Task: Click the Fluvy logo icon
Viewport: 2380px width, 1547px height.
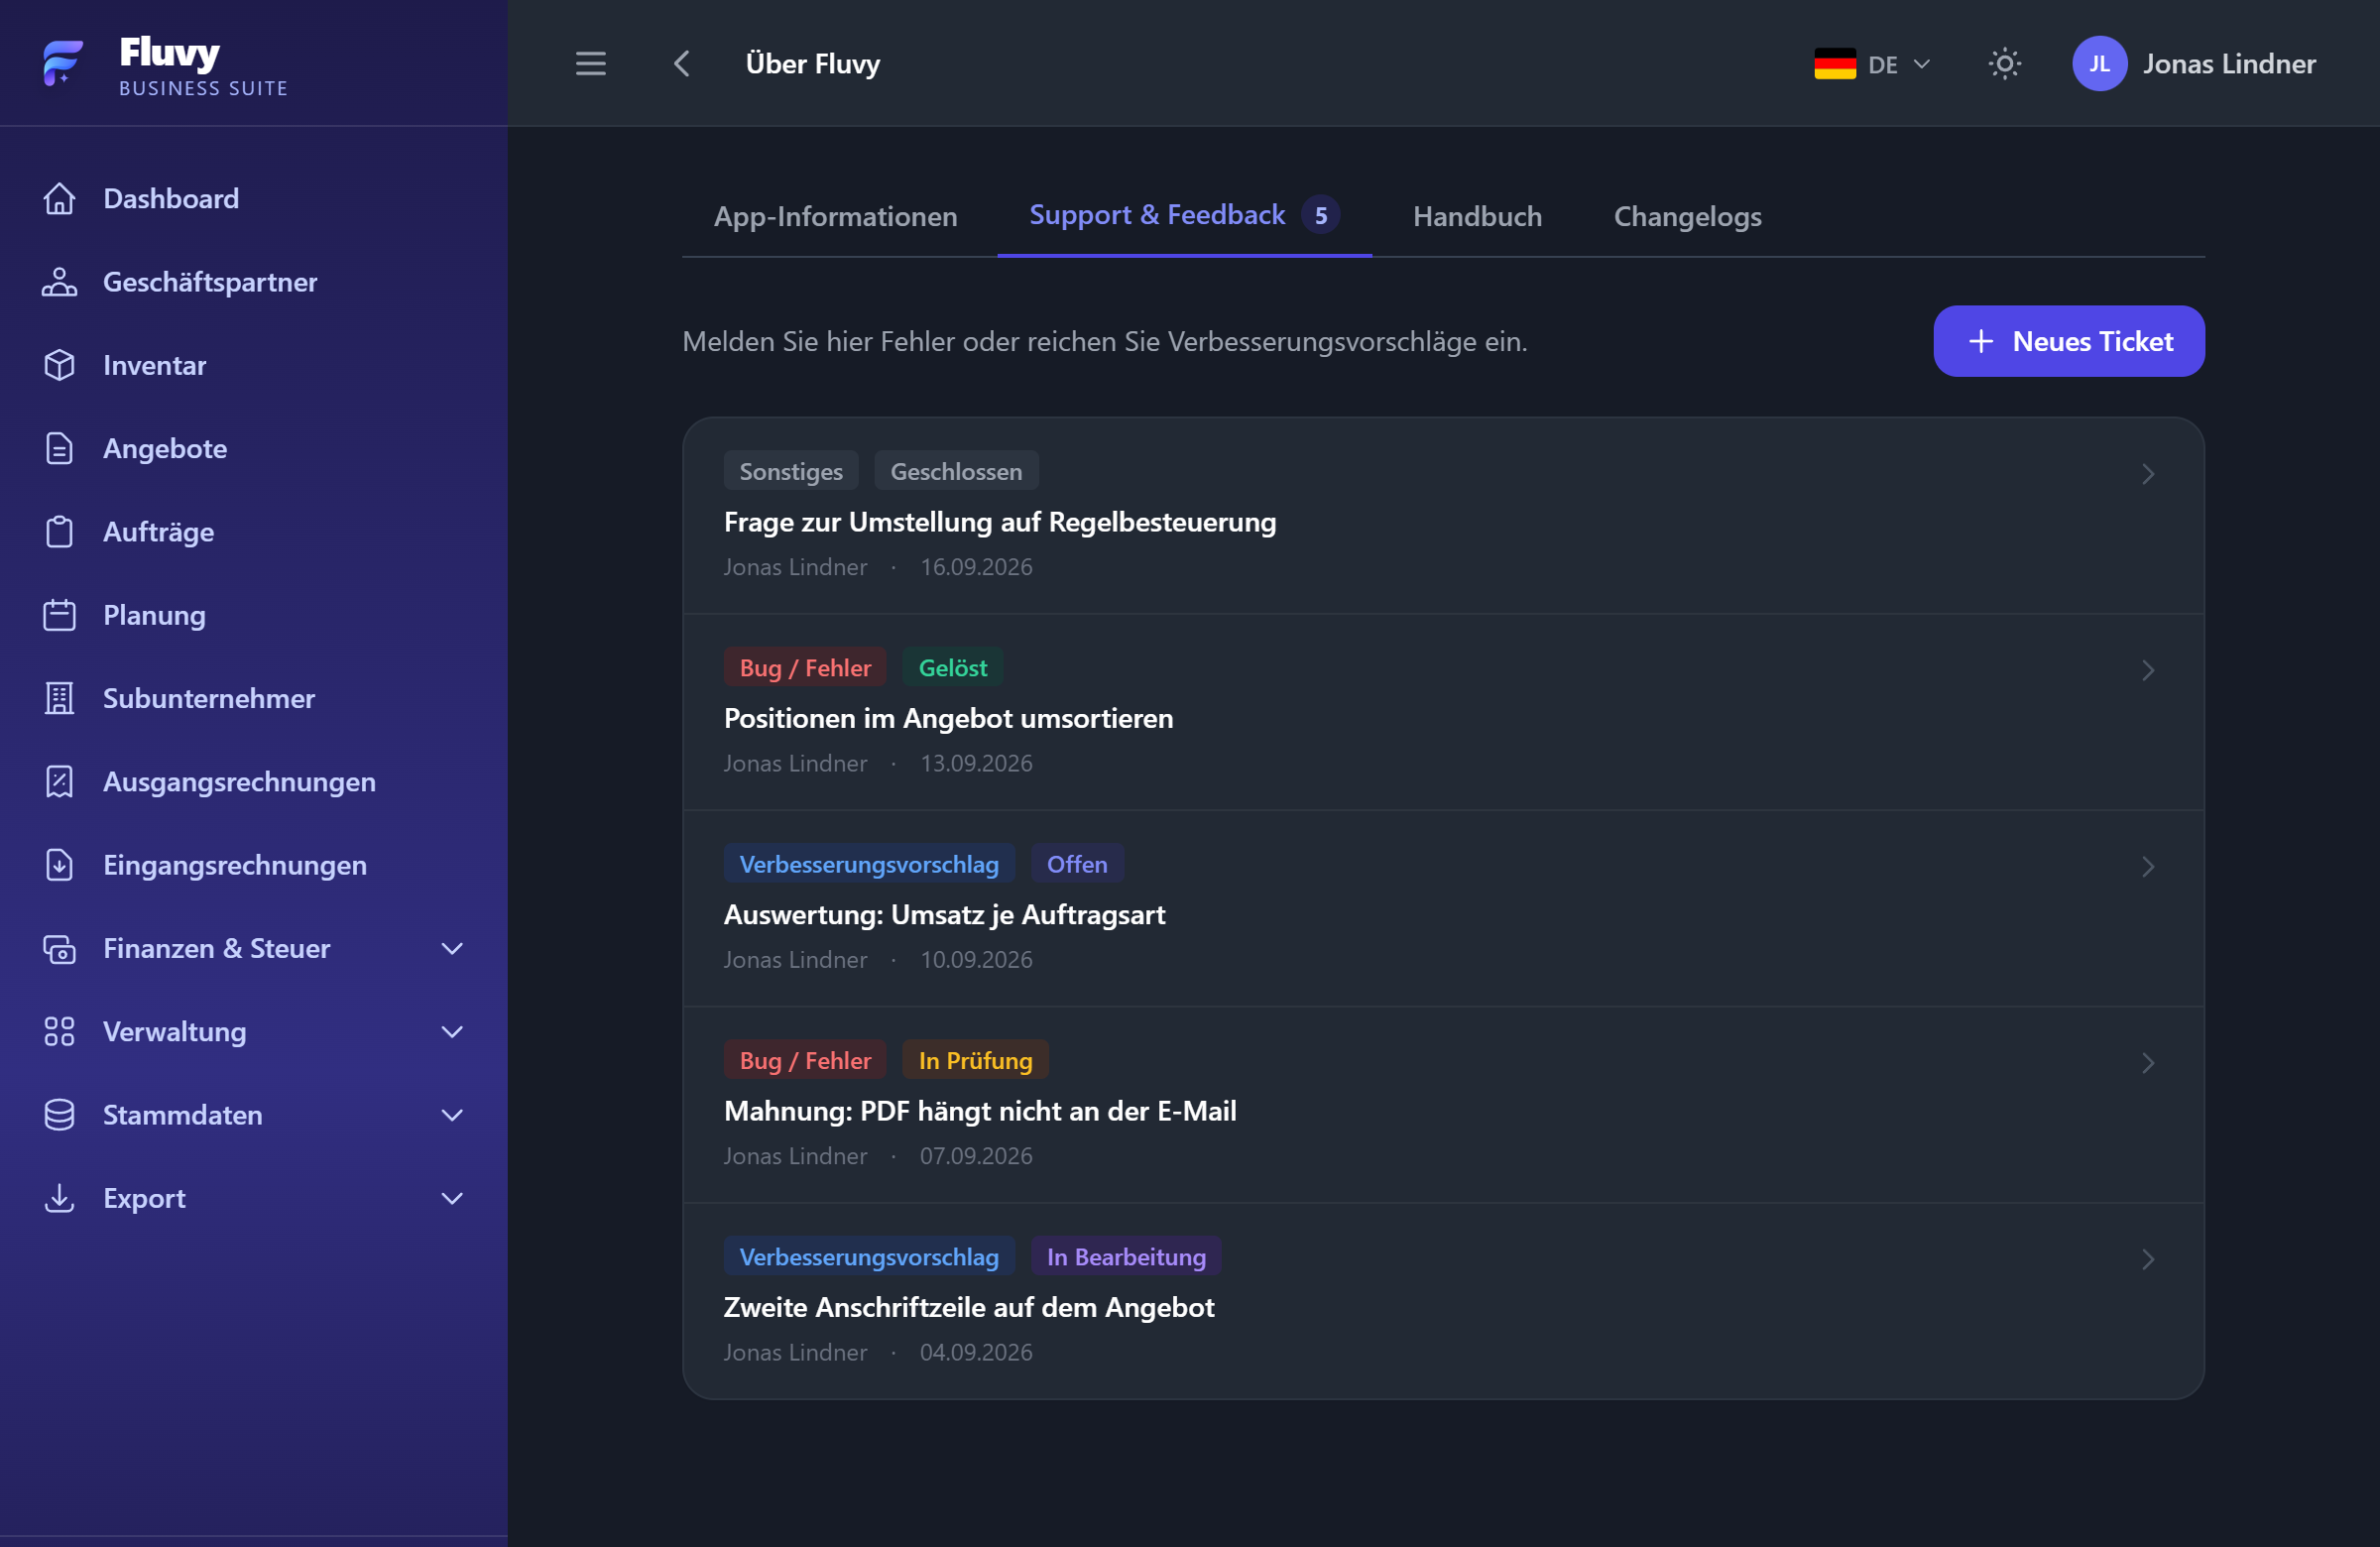Action: coord(63,63)
